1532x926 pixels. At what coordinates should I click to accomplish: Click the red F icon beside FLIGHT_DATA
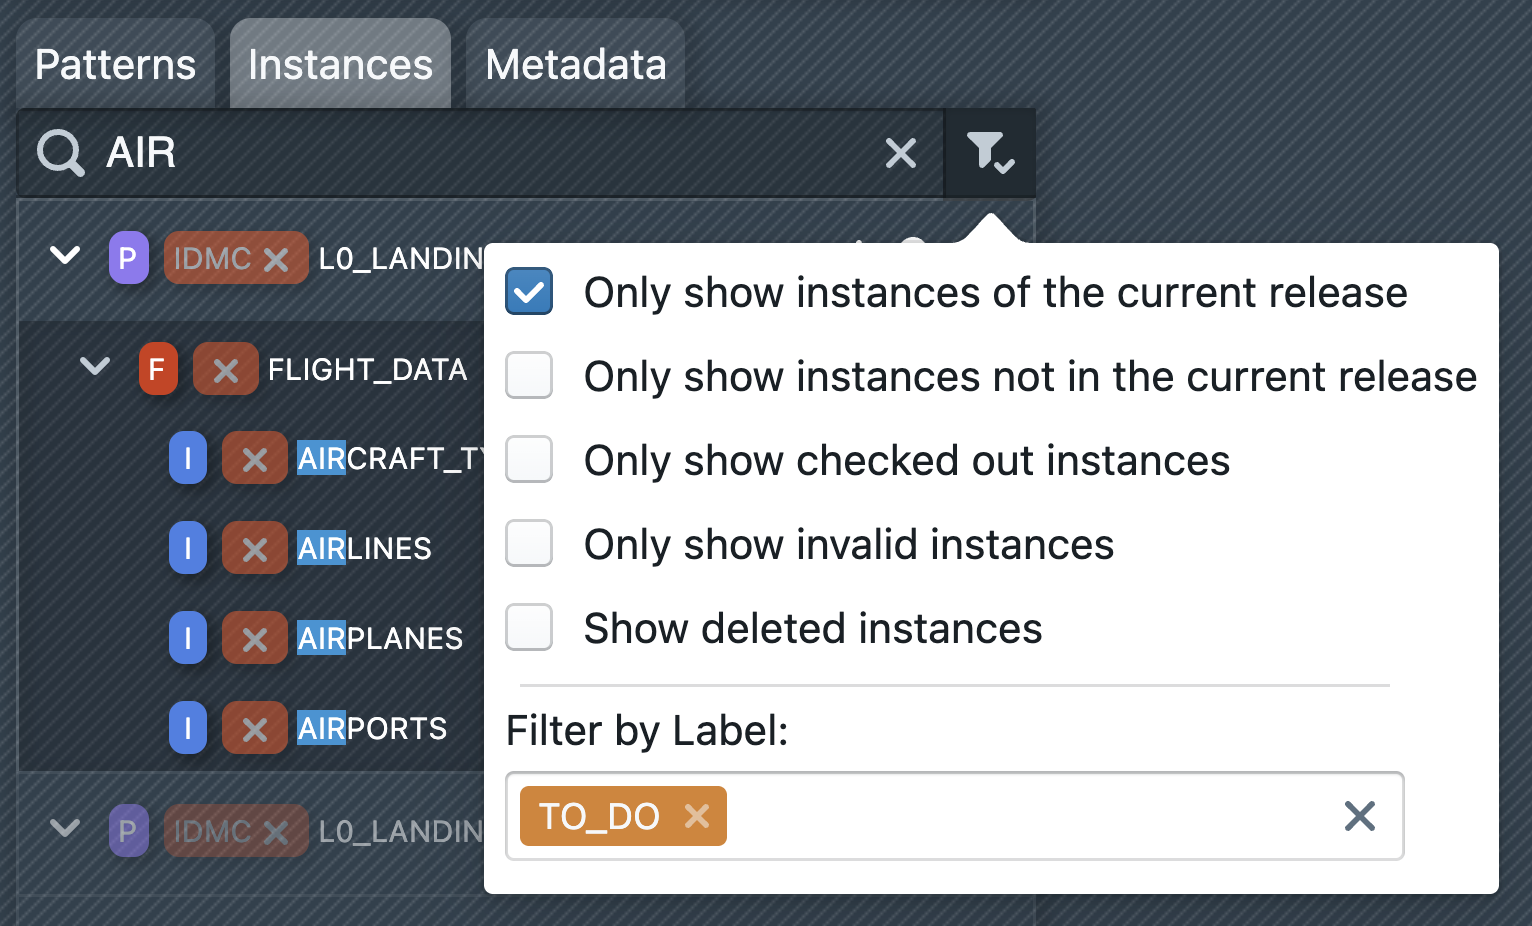tap(157, 369)
